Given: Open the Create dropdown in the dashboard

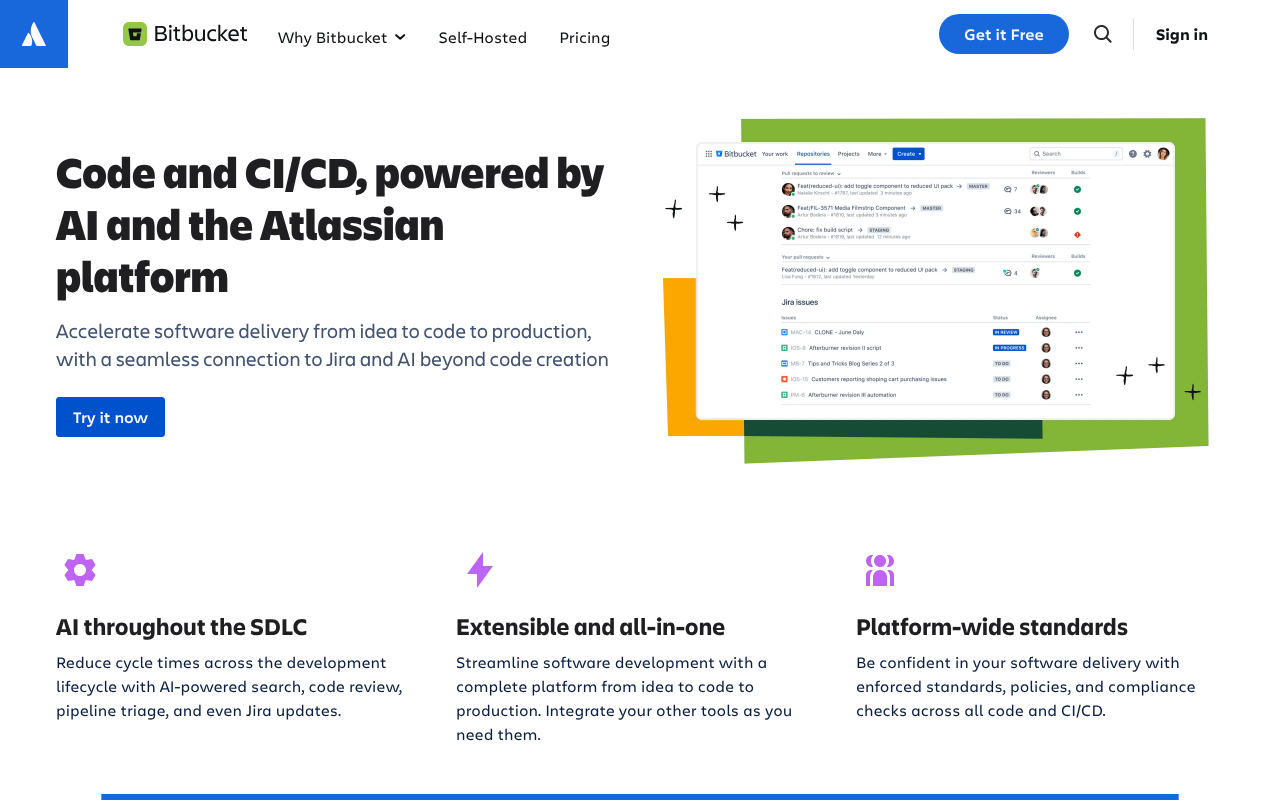Looking at the screenshot, I should (908, 153).
